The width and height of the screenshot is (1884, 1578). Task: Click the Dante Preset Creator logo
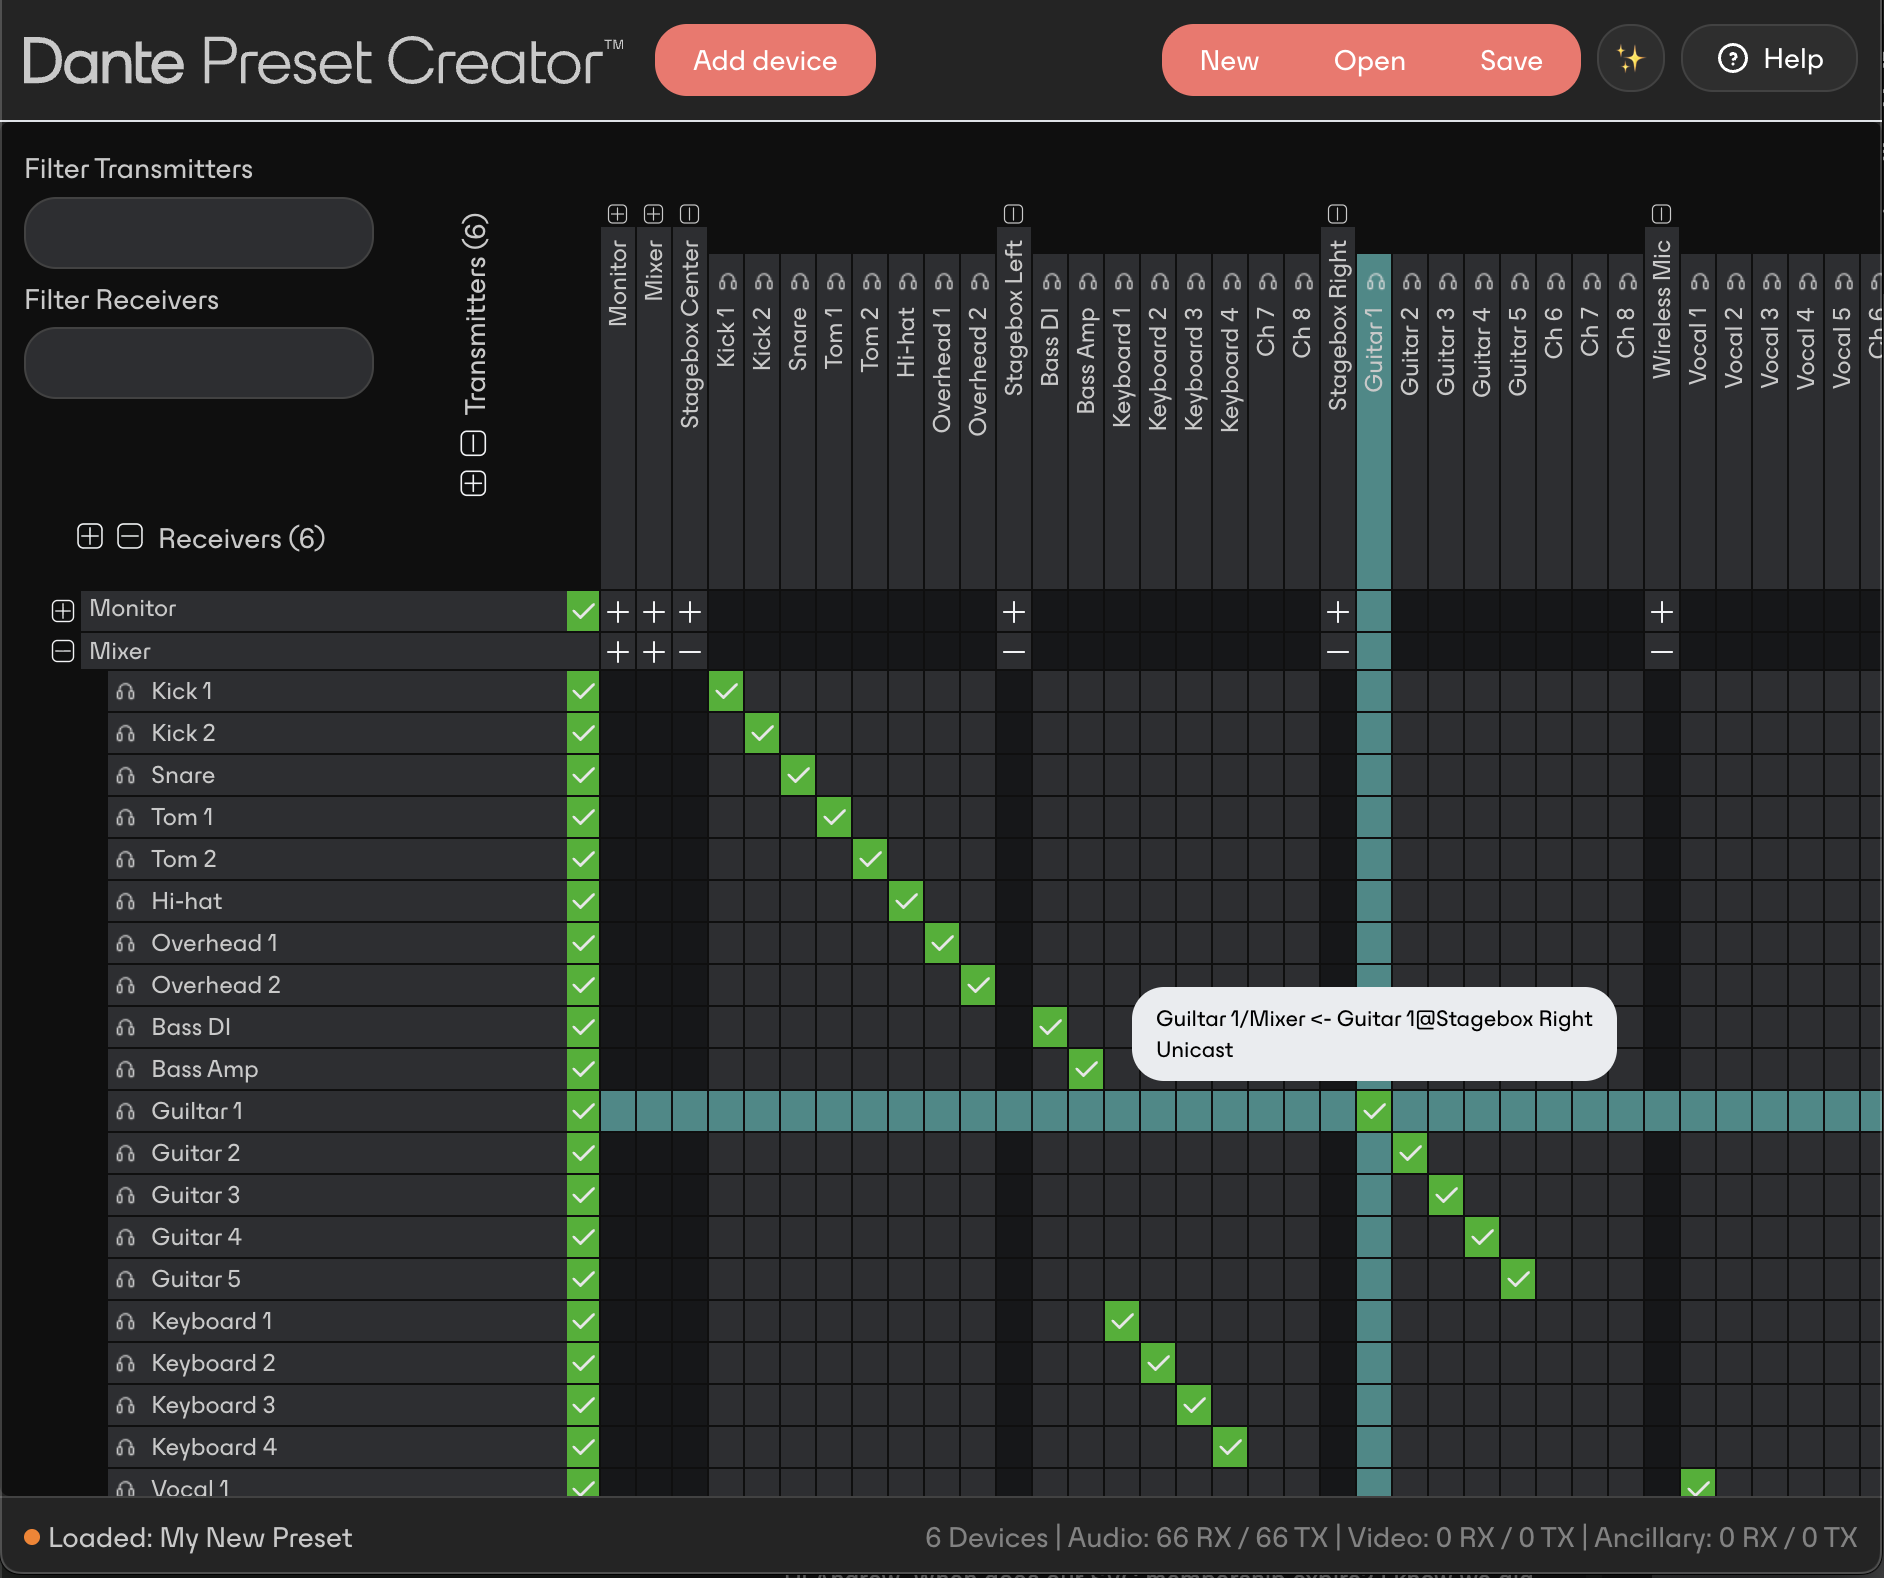pyautogui.click(x=322, y=61)
